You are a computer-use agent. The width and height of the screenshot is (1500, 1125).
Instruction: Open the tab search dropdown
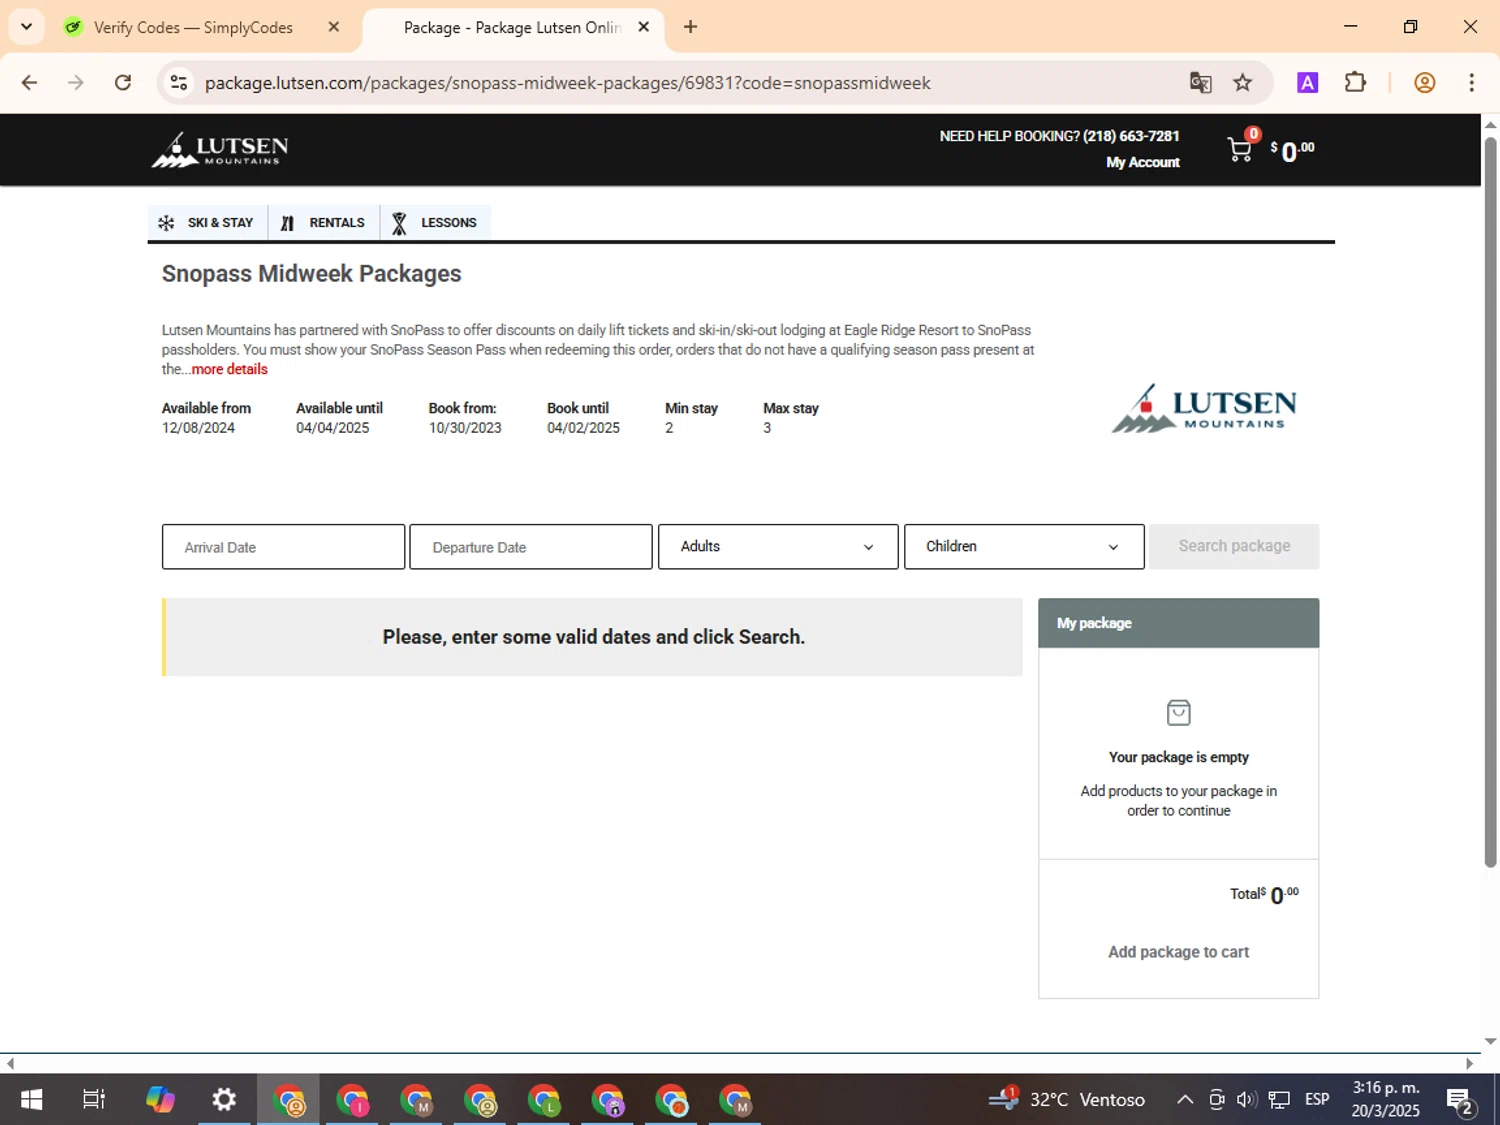[27, 27]
